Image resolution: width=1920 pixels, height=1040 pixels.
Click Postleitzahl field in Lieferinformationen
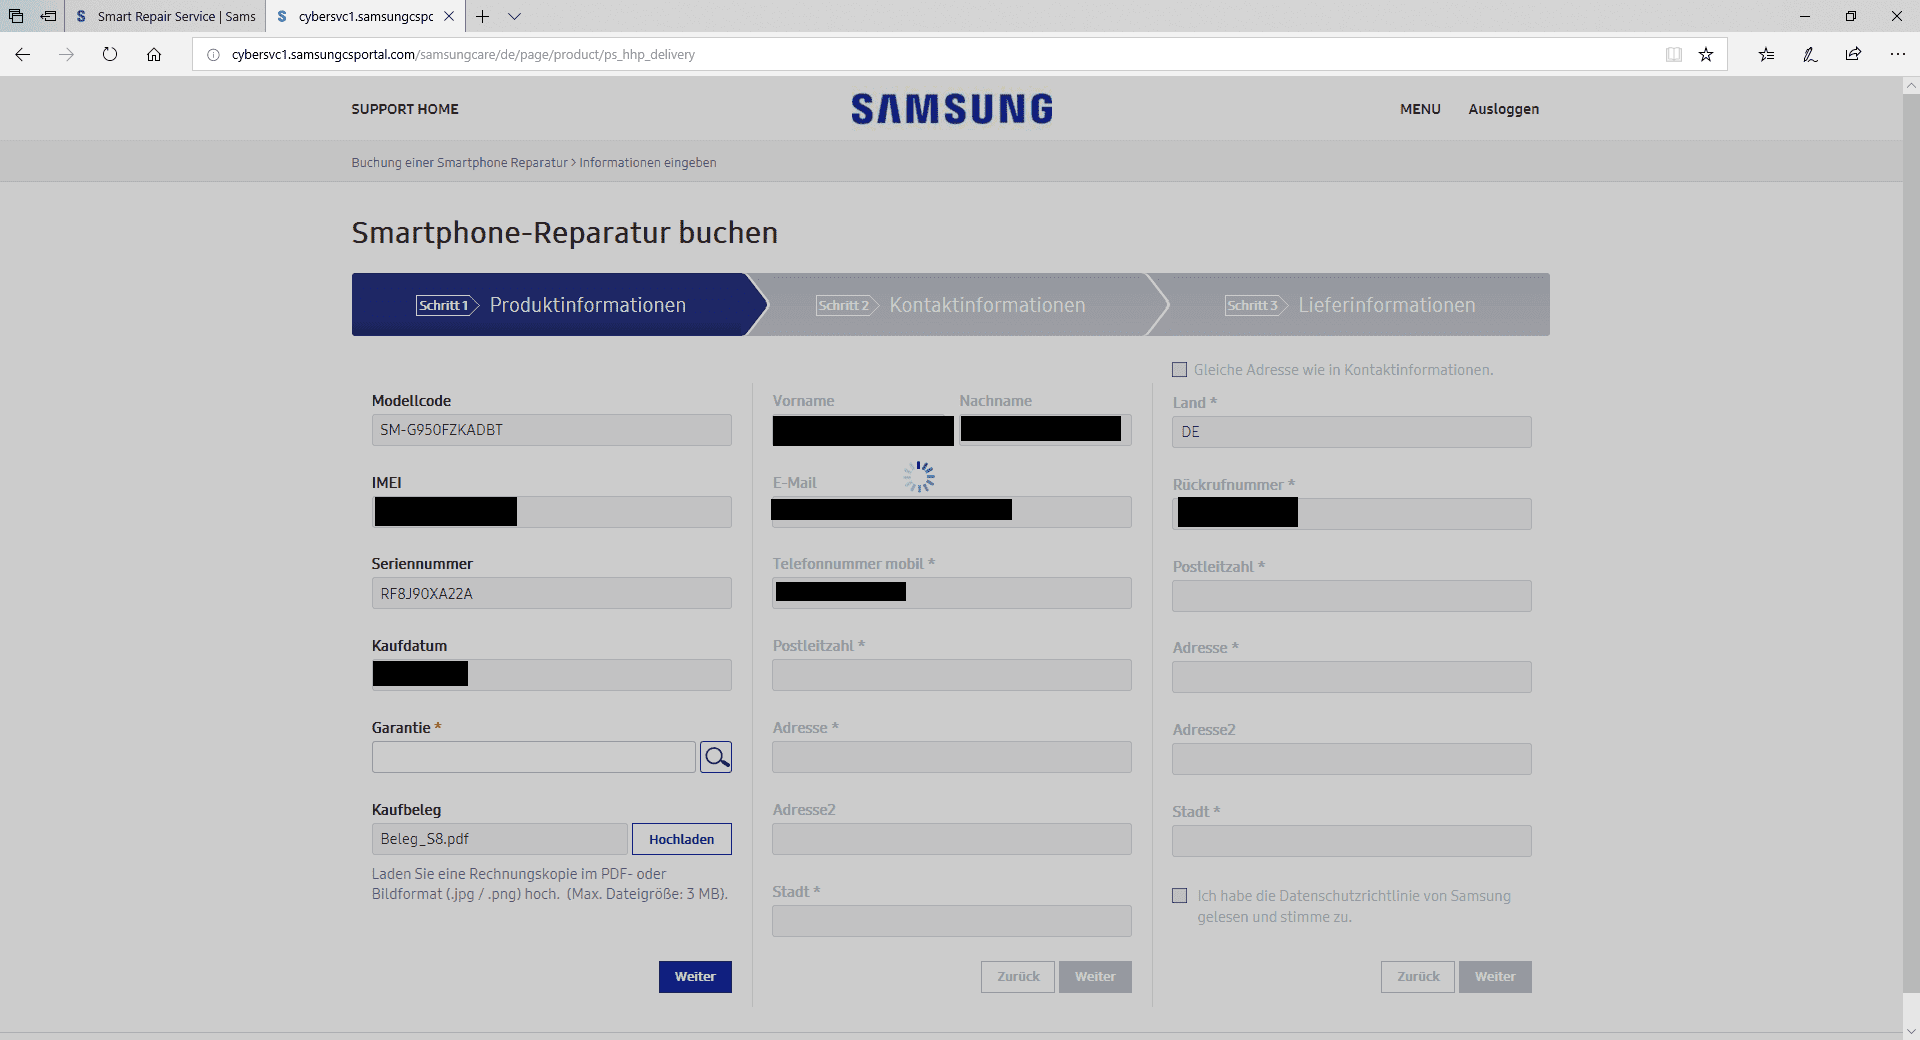(1352, 596)
